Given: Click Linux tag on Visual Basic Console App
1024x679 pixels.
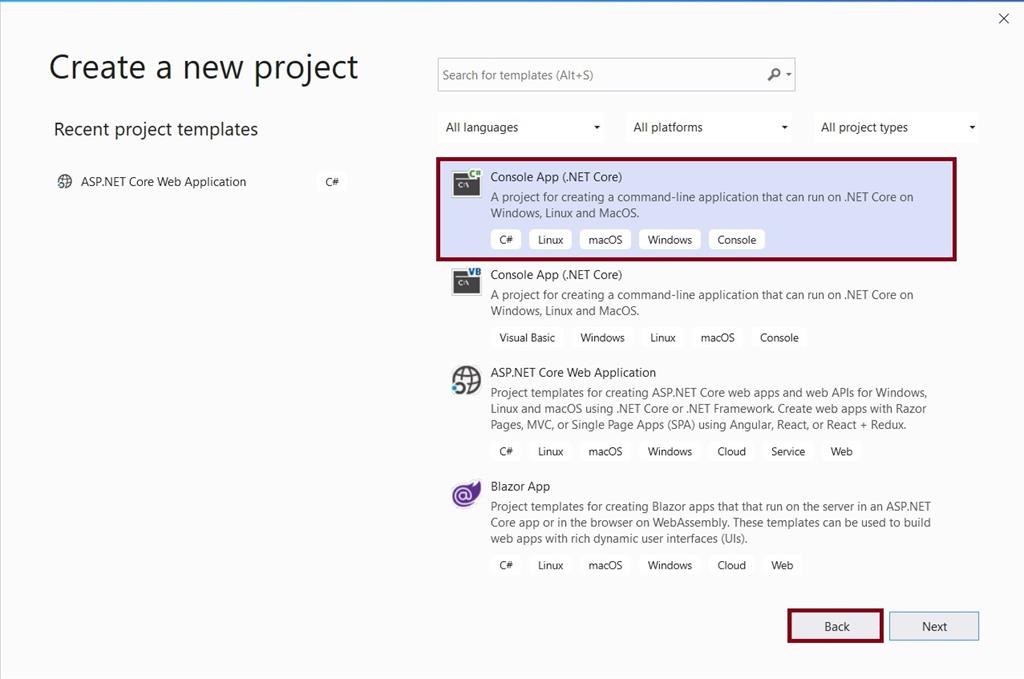Looking at the screenshot, I should click(x=662, y=338).
